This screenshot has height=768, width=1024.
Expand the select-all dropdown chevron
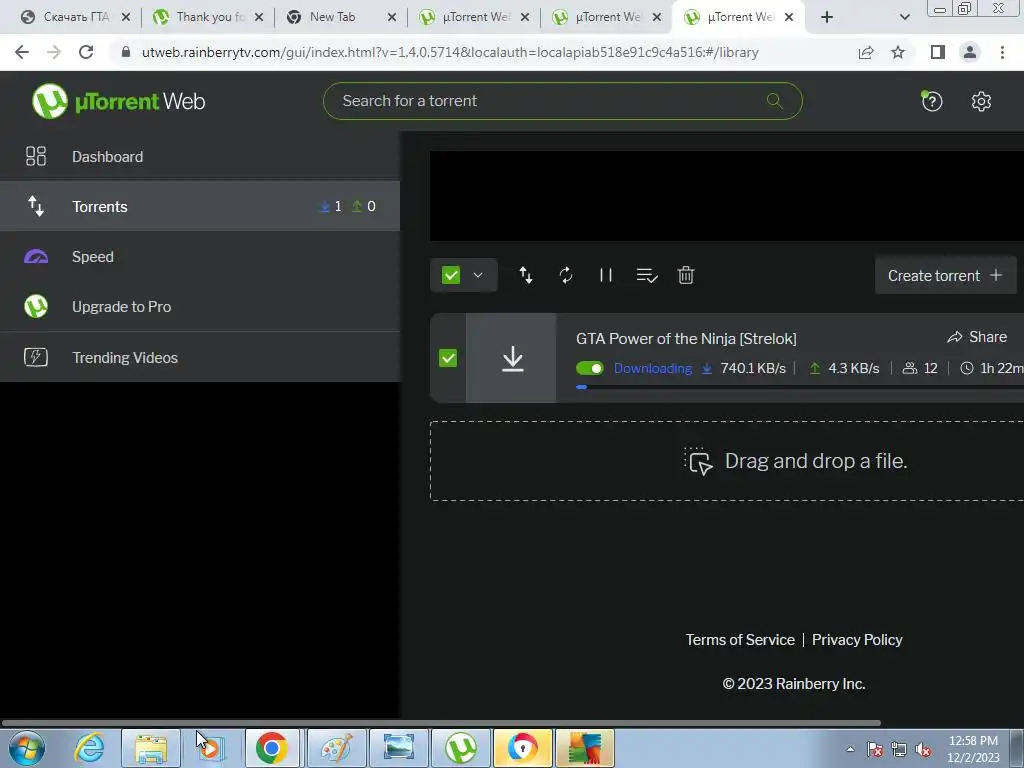[478, 275]
